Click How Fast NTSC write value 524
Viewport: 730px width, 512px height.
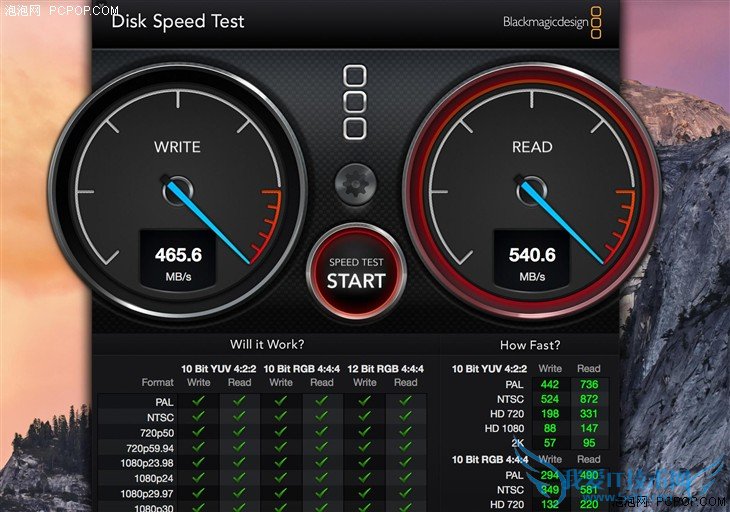[x=550, y=399]
